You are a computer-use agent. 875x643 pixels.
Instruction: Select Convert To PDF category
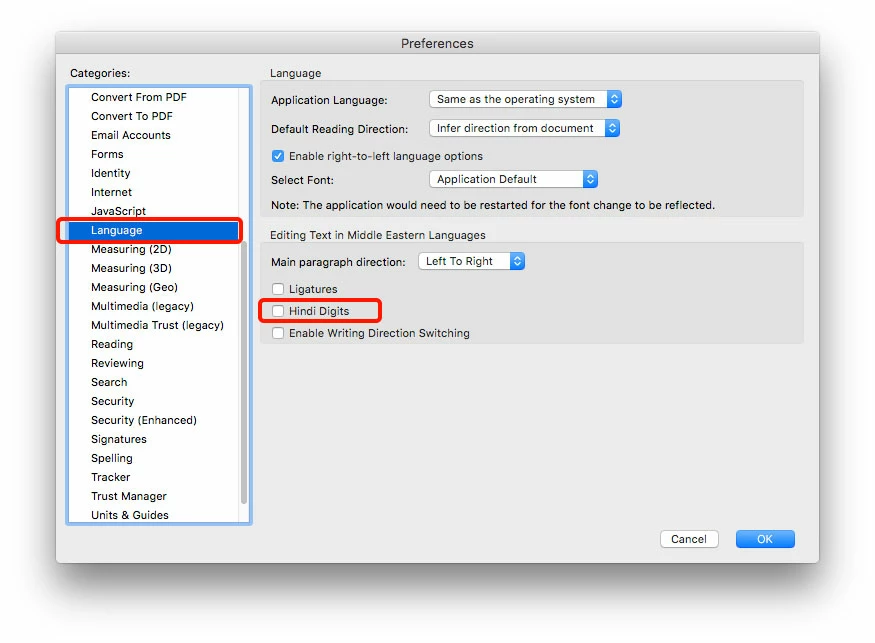coord(153,116)
